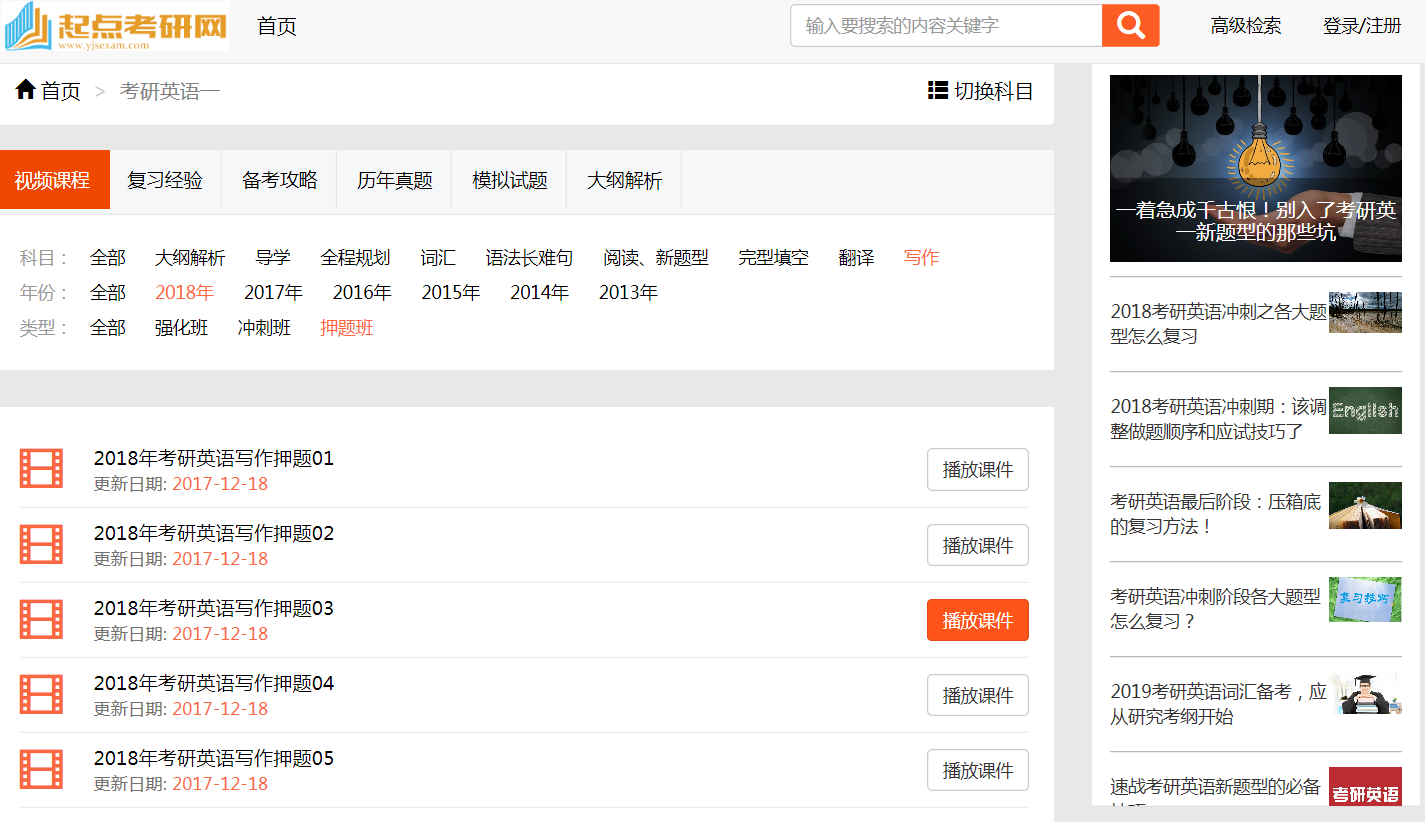Click film icon for 写作押题03

pos(41,619)
